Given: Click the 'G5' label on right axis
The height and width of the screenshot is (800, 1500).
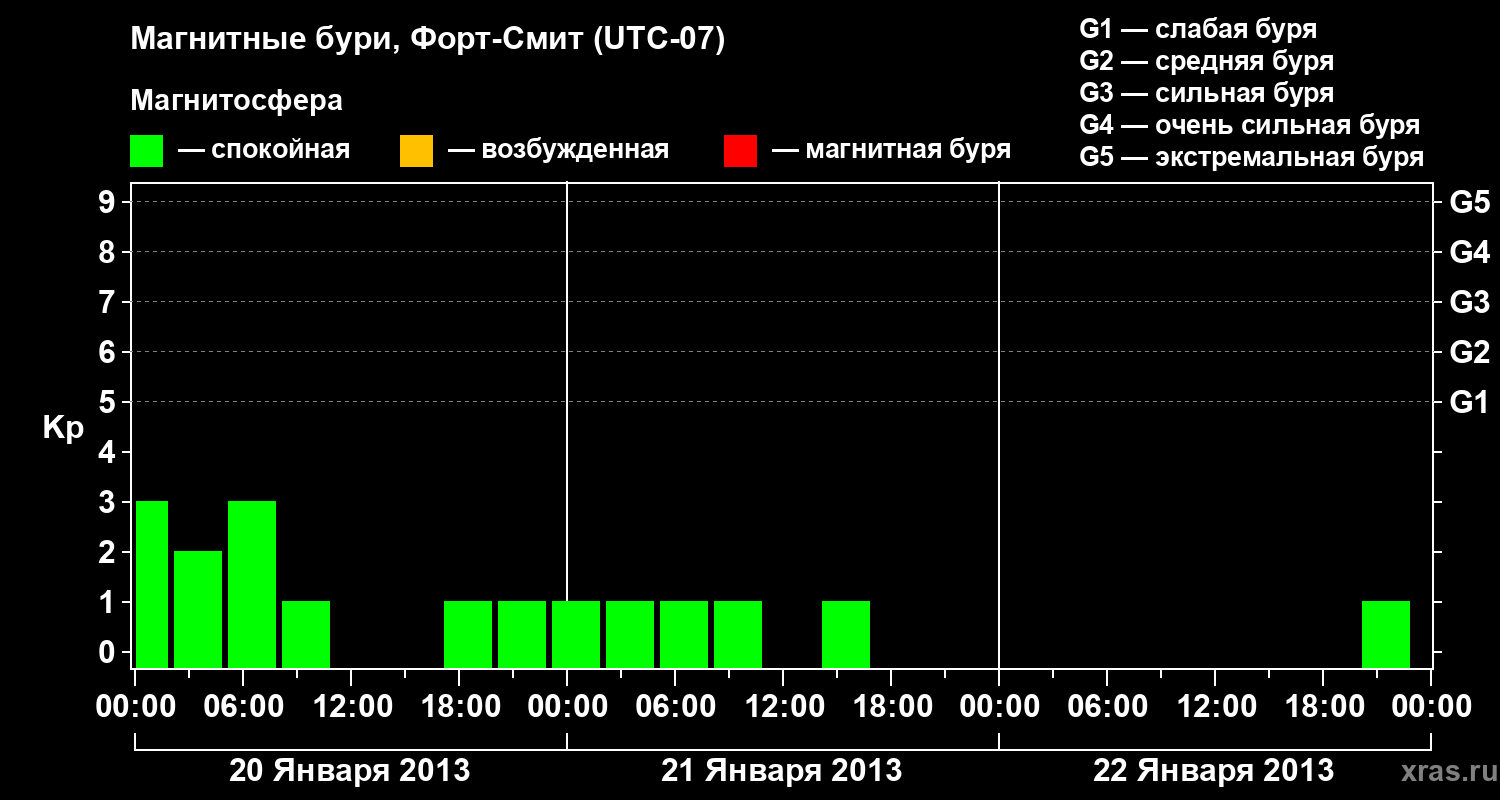Looking at the screenshot, I should pos(1469,202).
